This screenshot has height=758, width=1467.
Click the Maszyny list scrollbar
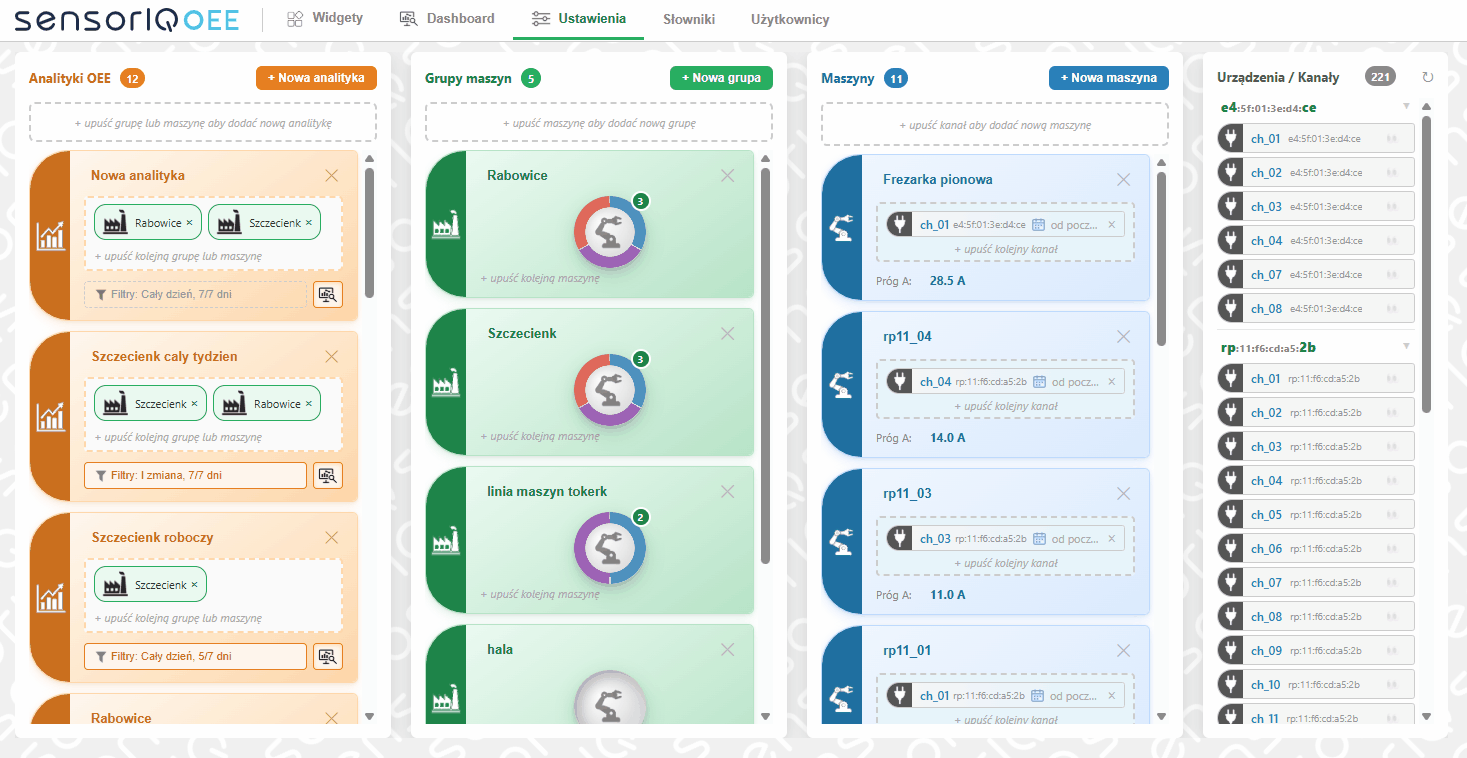(x=1161, y=260)
